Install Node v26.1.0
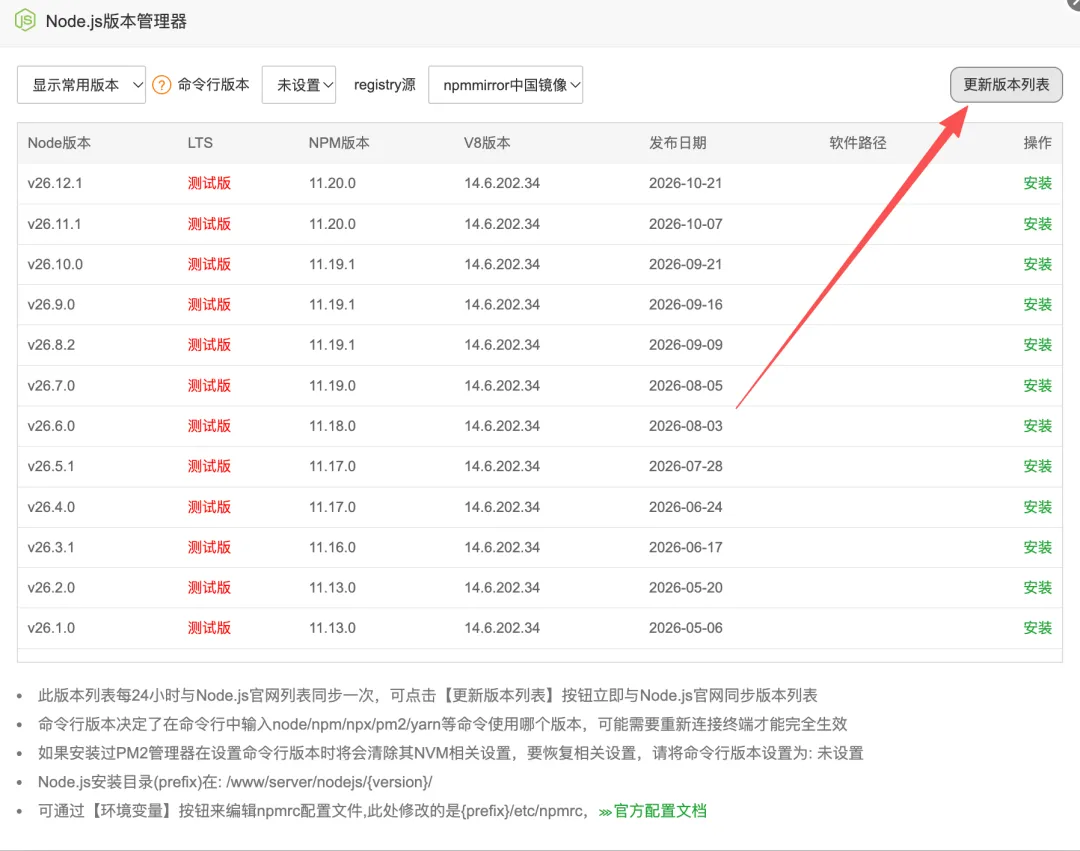 click(1037, 628)
